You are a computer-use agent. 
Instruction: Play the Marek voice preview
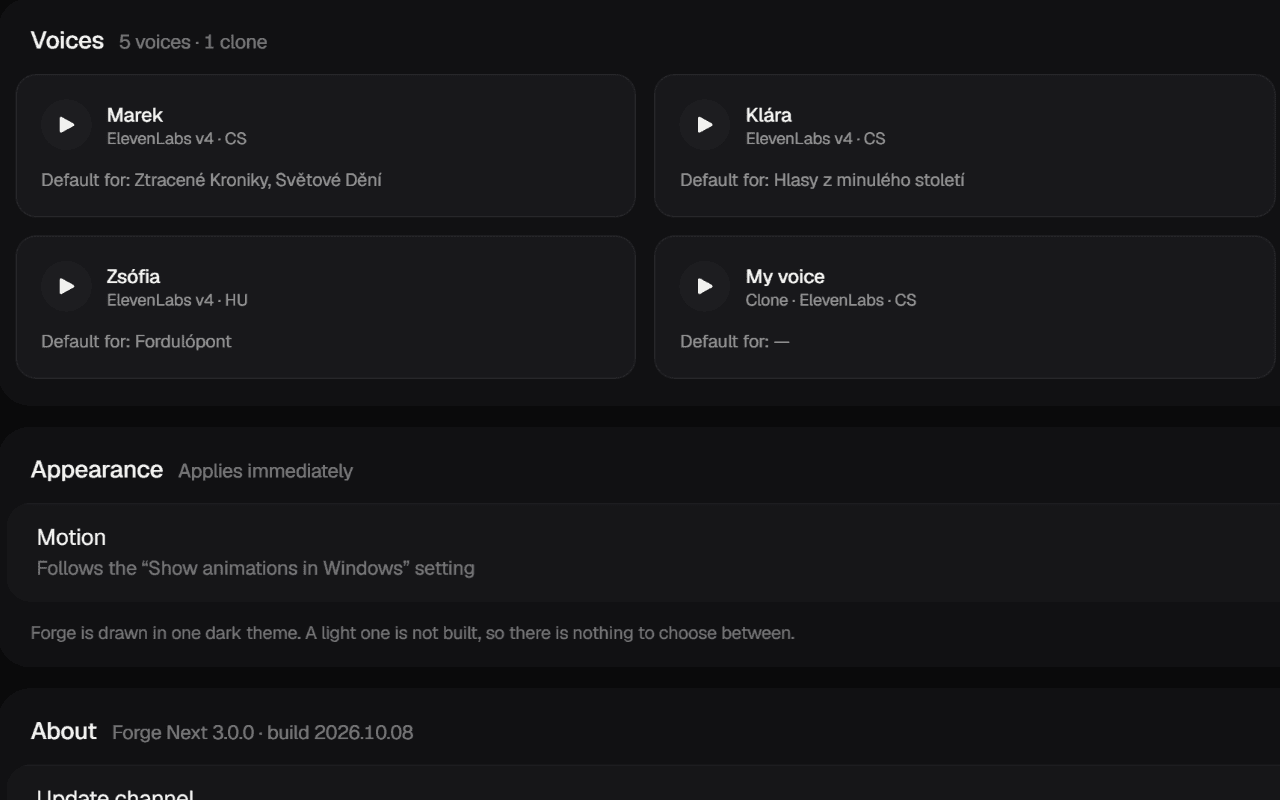[66, 125]
